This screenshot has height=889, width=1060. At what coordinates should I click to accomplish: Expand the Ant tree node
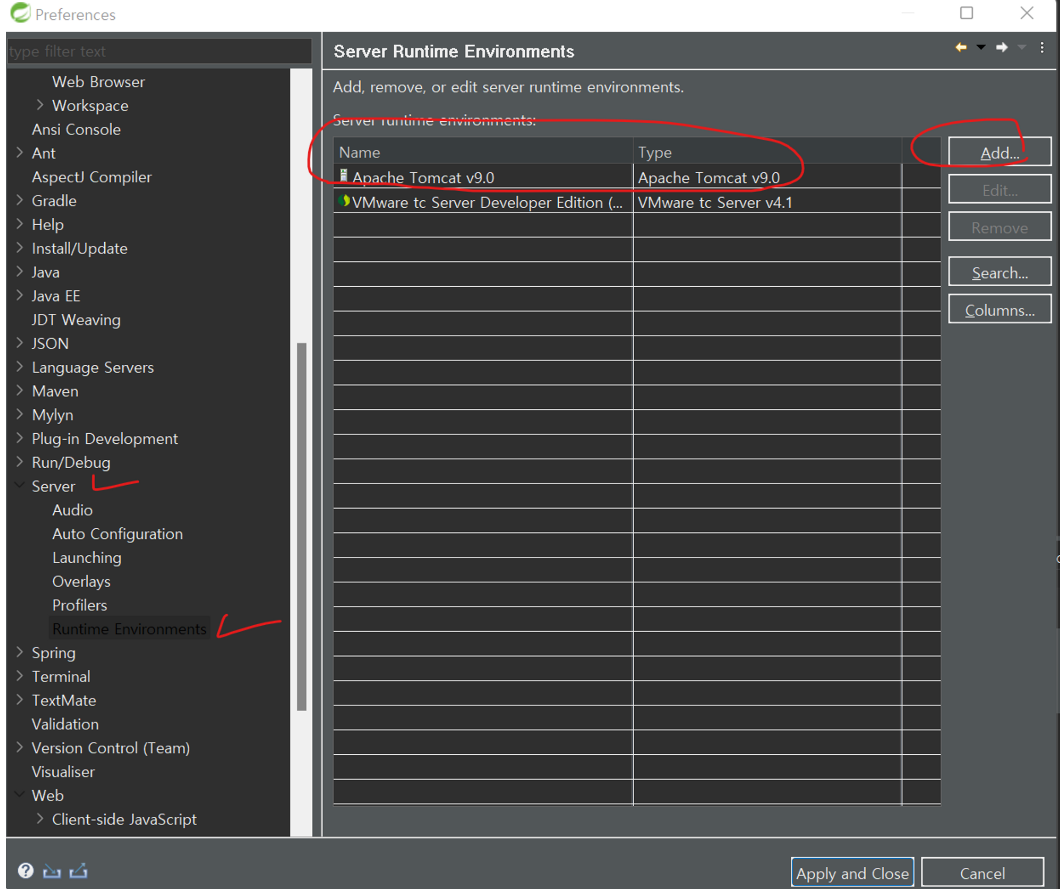pyautogui.click(x=20, y=153)
